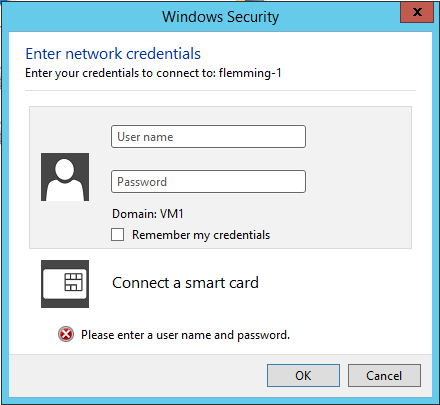Click the "Remember my credentials" label text
440x405 pixels.
(x=201, y=235)
